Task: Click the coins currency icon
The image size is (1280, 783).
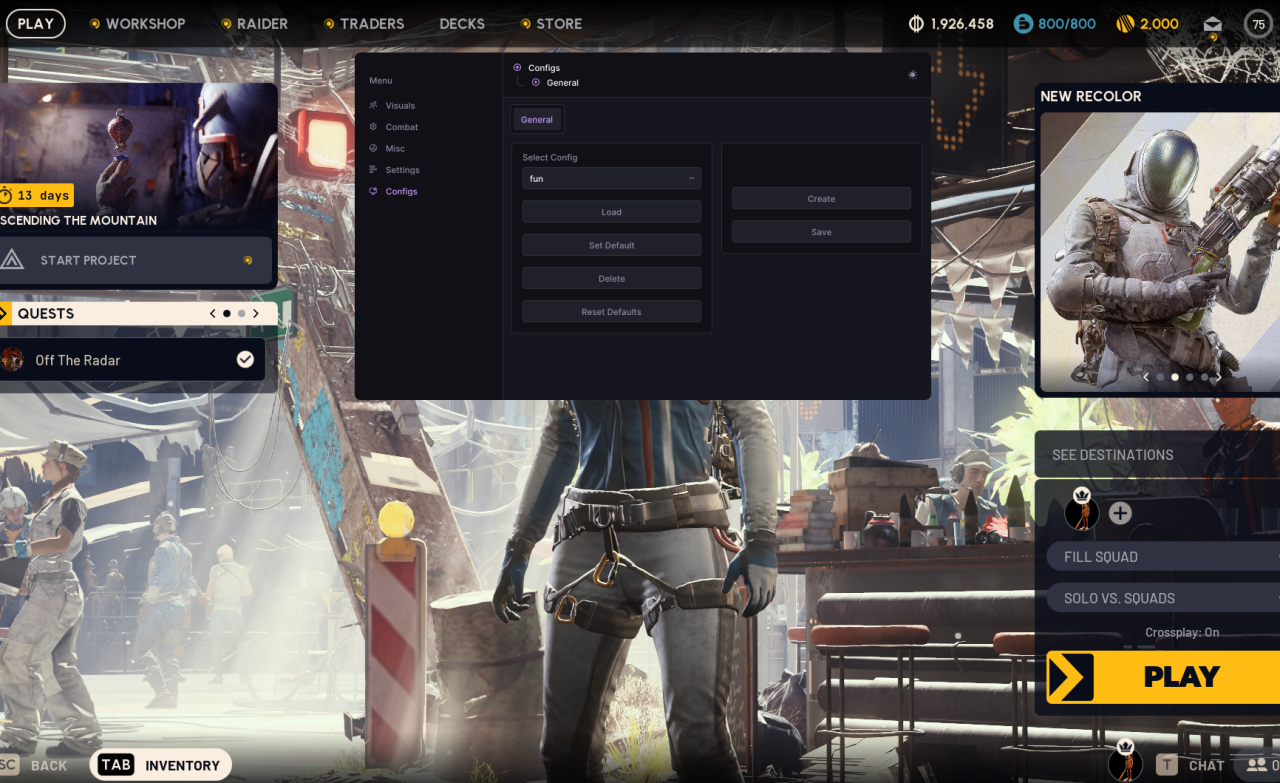Action: click(1125, 24)
